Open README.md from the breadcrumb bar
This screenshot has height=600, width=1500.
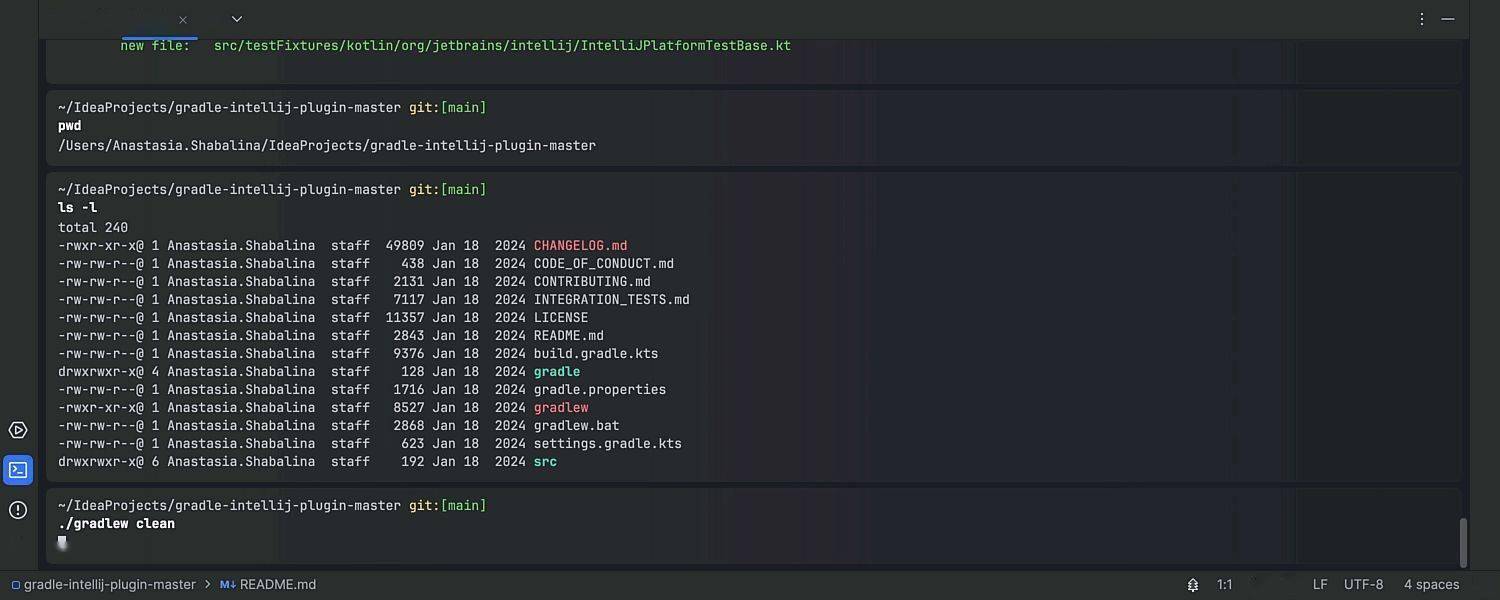(x=277, y=584)
